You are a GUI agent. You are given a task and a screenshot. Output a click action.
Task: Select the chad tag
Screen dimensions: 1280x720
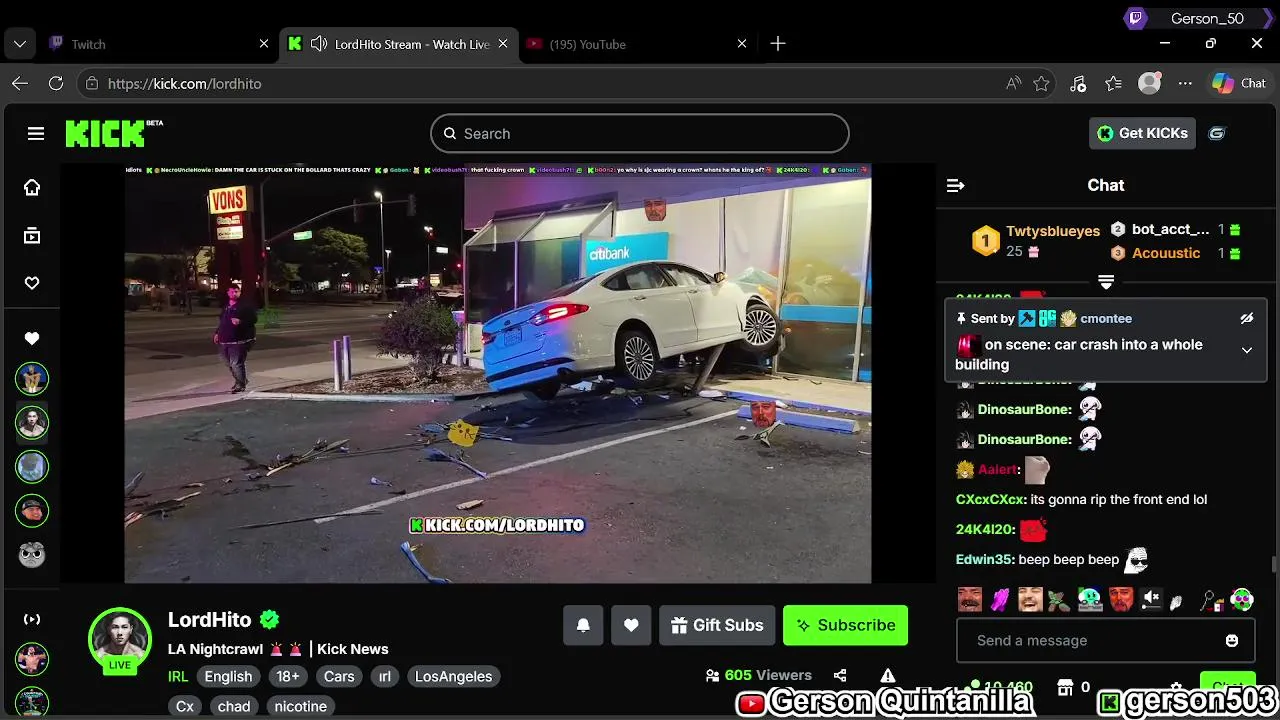tap(234, 706)
